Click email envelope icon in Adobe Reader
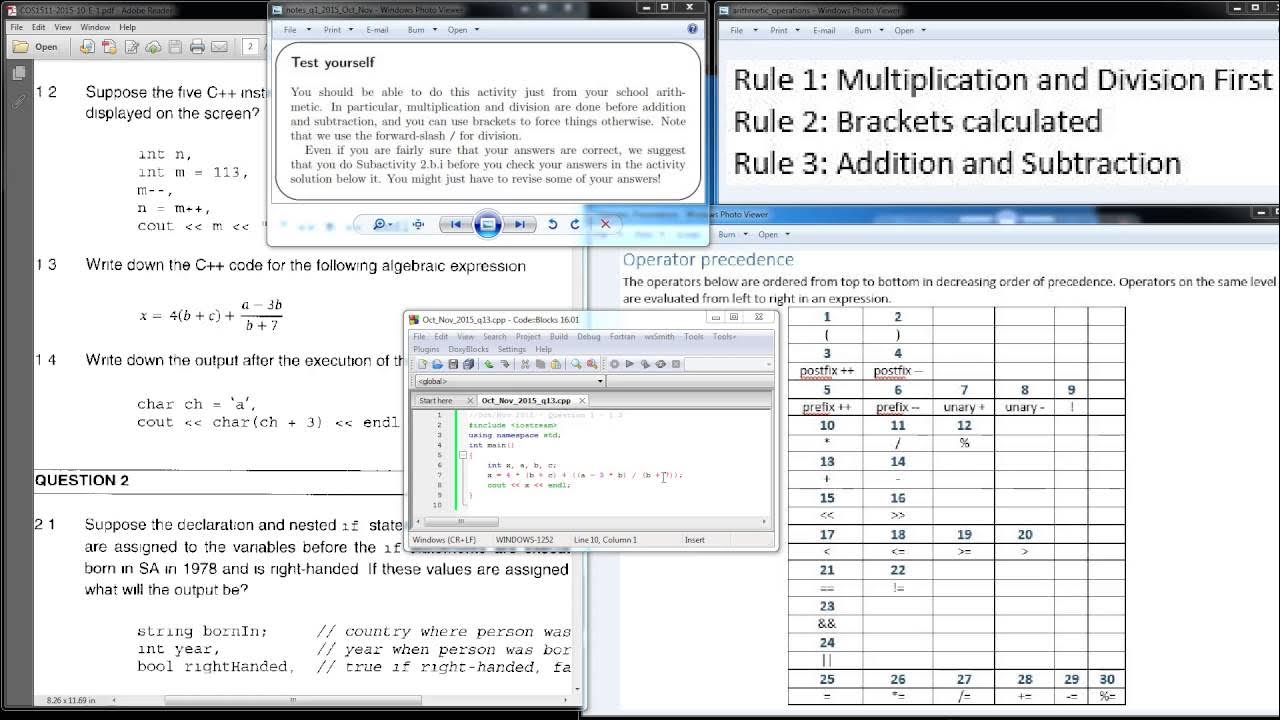 click(219, 47)
